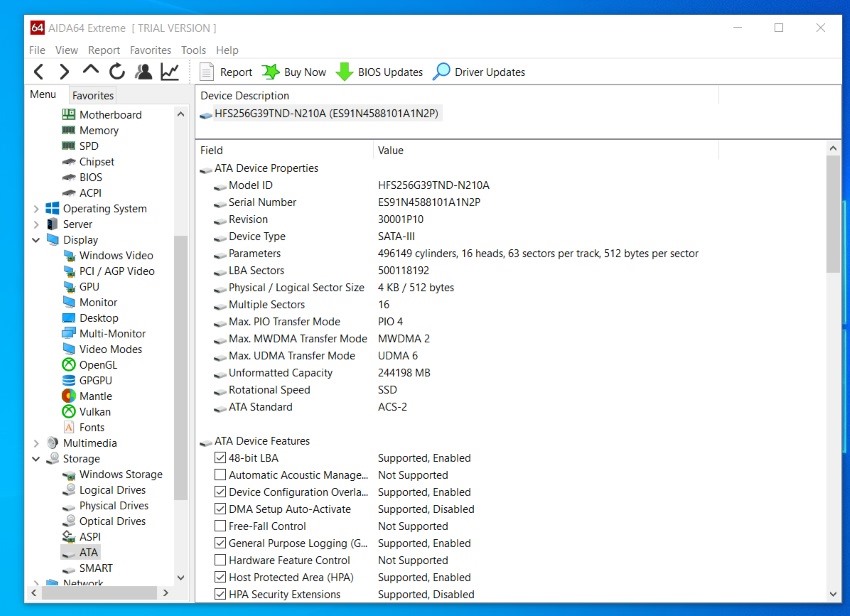Switch to the Favorites tab in the sidebar

pos(93,95)
